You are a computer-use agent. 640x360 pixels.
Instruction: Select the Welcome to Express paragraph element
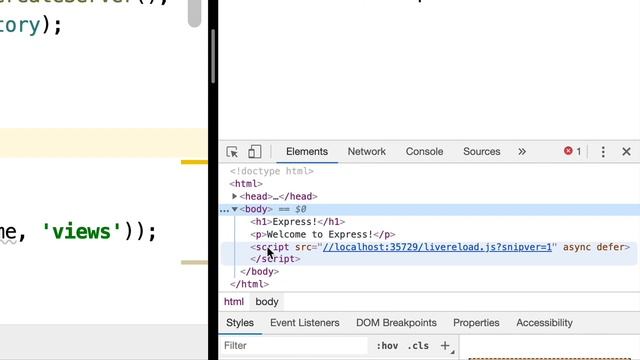(322, 234)
